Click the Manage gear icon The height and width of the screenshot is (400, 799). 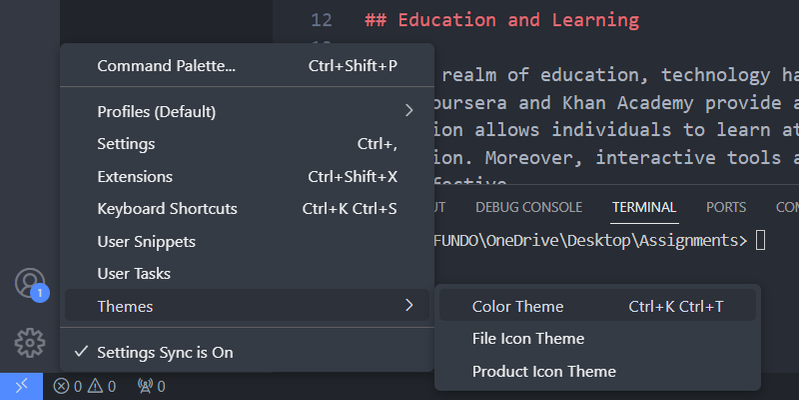(30, 343)
